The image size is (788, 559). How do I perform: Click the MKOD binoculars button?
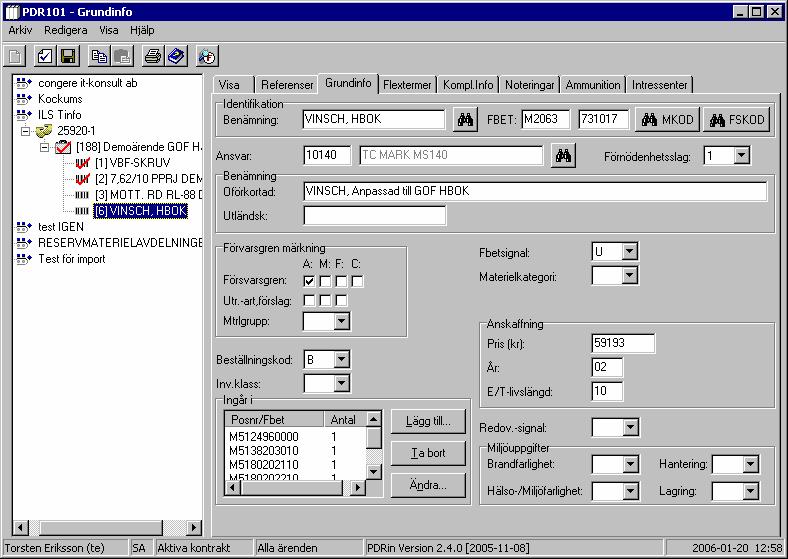(667, 120)
